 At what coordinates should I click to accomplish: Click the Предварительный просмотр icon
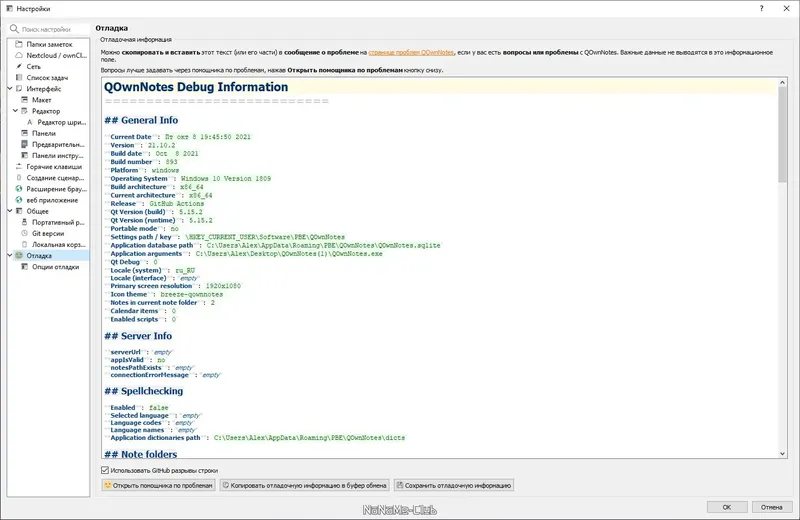[24, 144]
